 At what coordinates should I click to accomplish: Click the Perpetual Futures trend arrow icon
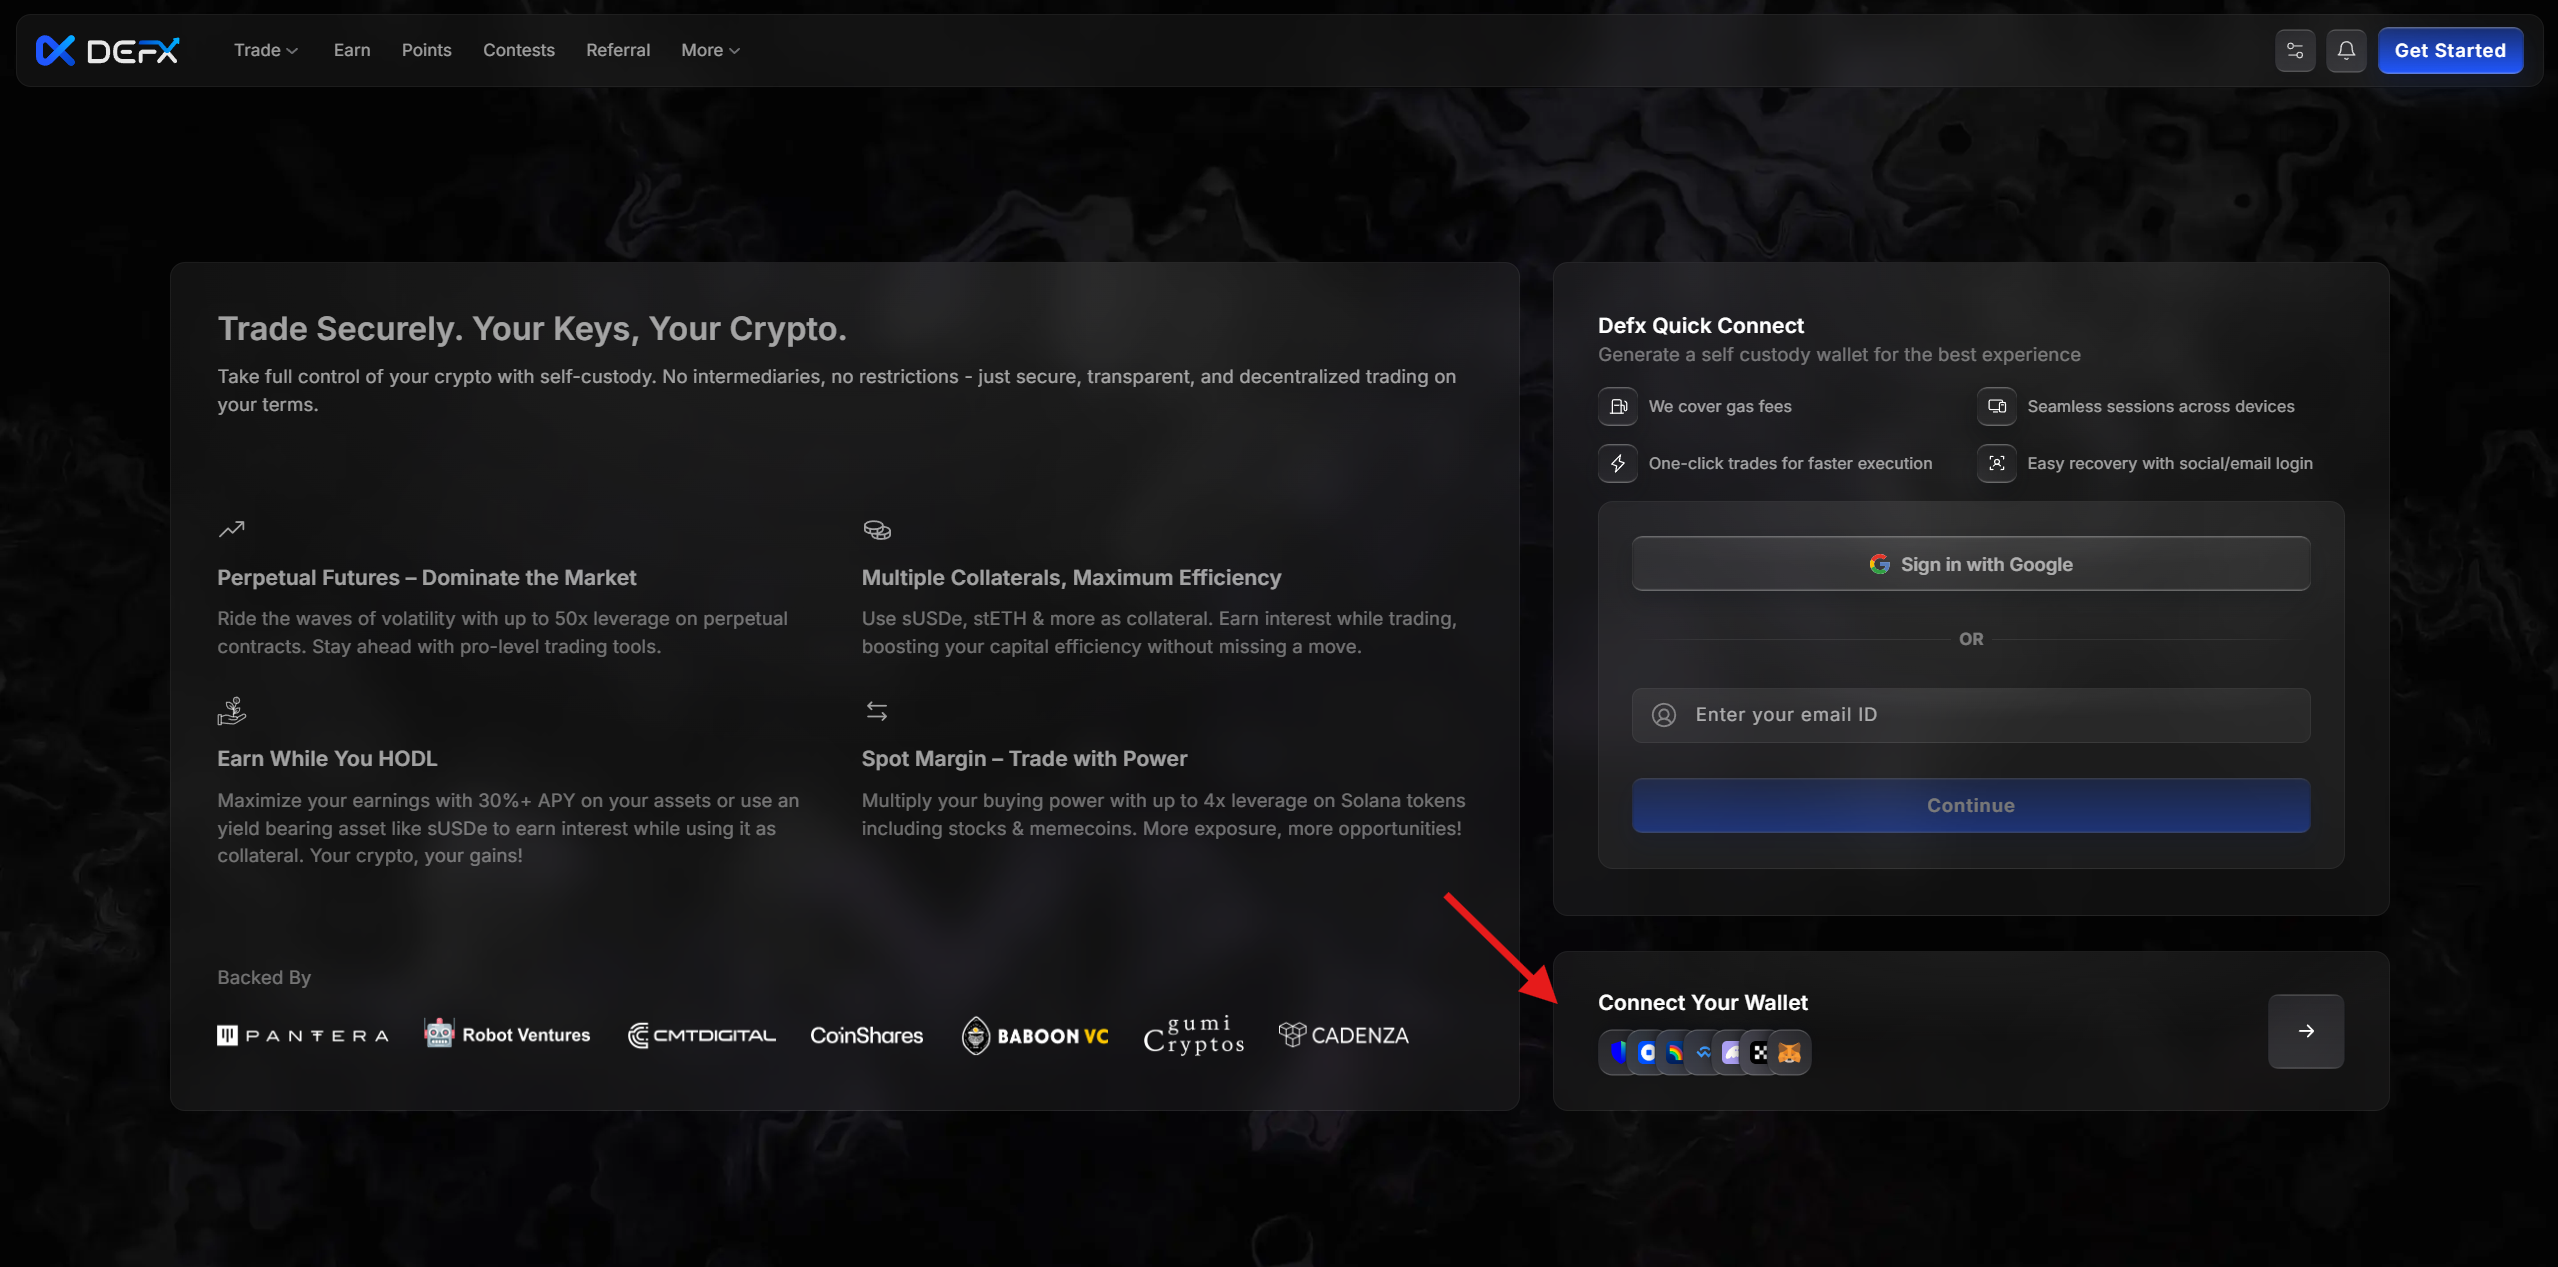232,529
